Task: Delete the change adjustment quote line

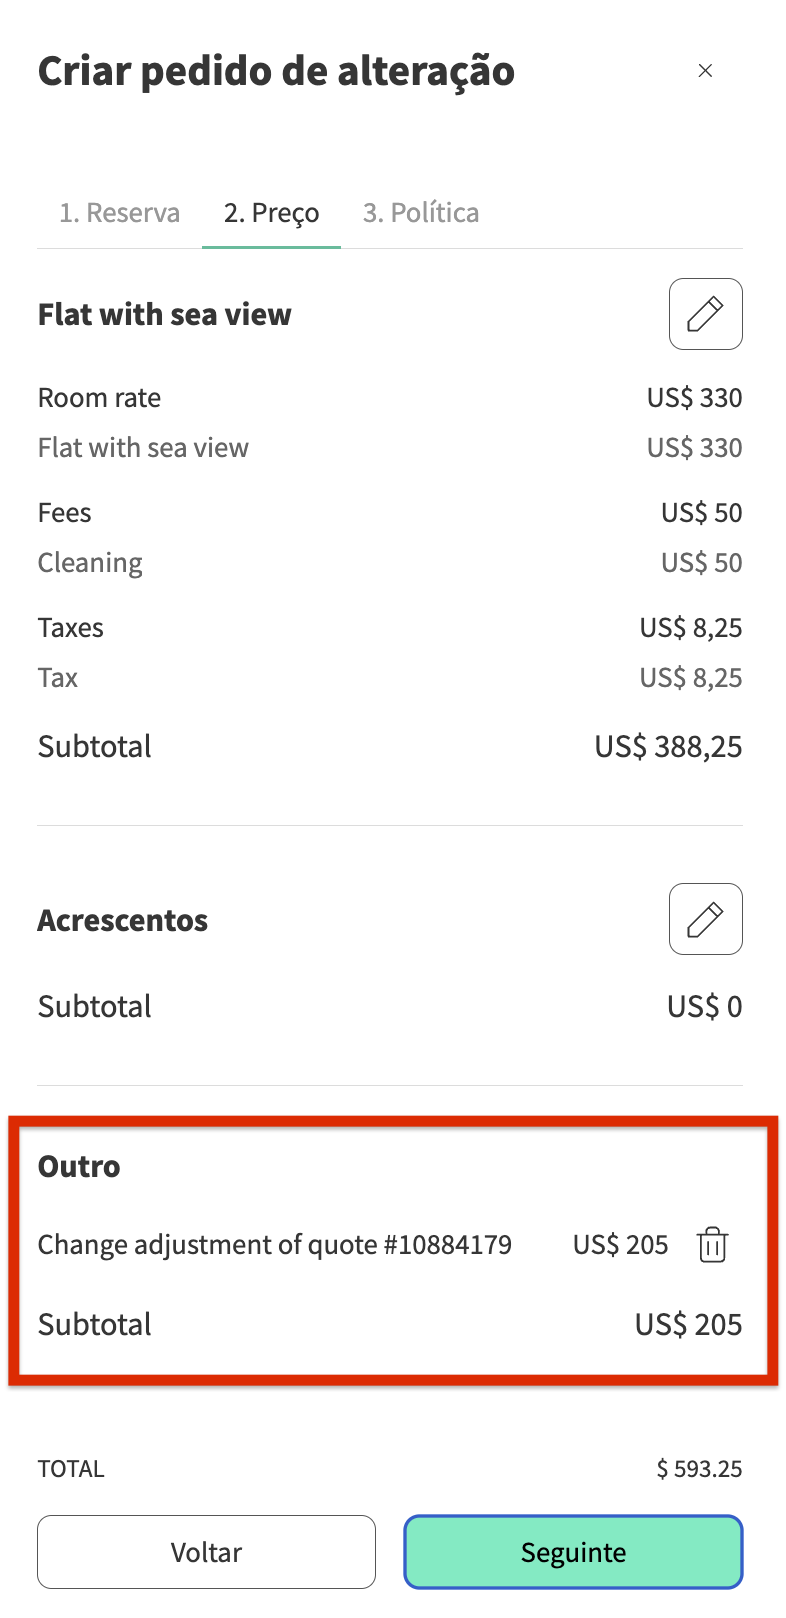Action: [x=712, y=1245]
